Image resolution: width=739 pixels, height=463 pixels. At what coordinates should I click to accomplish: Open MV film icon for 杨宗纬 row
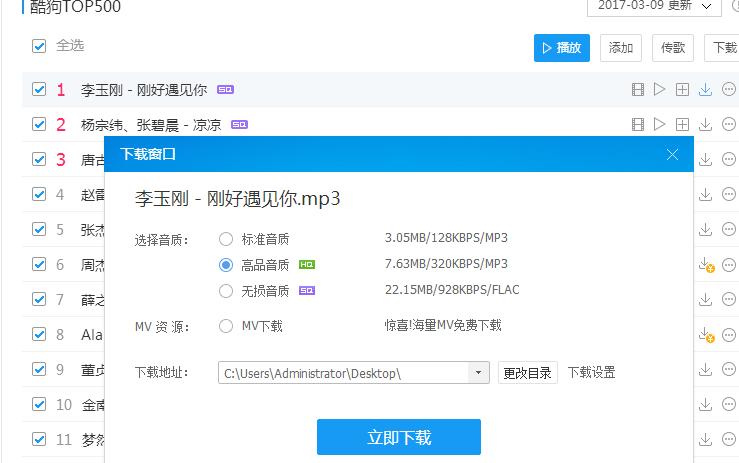[638, 124]
